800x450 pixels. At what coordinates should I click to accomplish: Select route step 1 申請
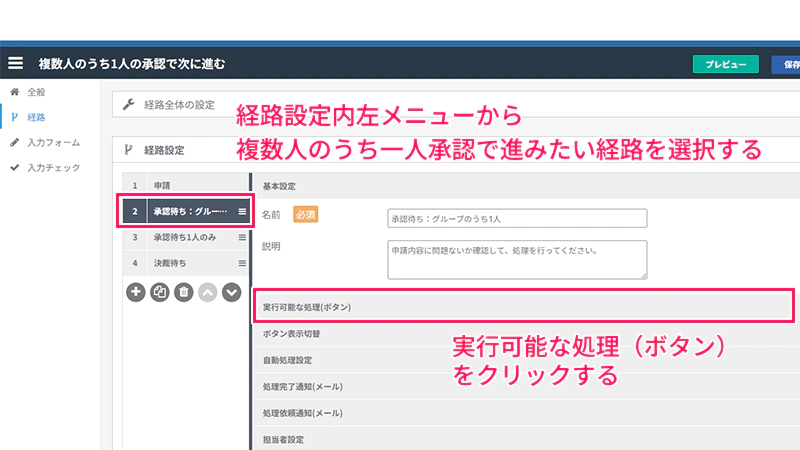click(186, 185)
